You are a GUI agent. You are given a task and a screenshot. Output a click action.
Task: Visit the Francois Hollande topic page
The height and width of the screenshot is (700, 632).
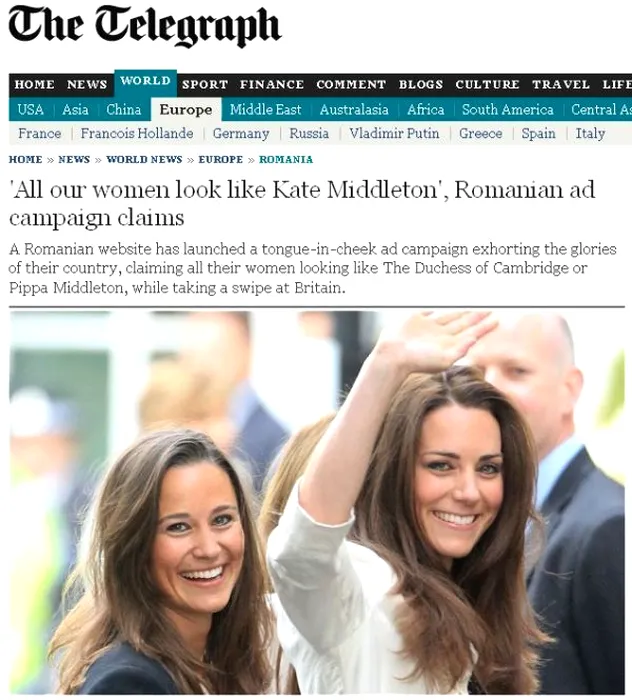coord(137,133)
